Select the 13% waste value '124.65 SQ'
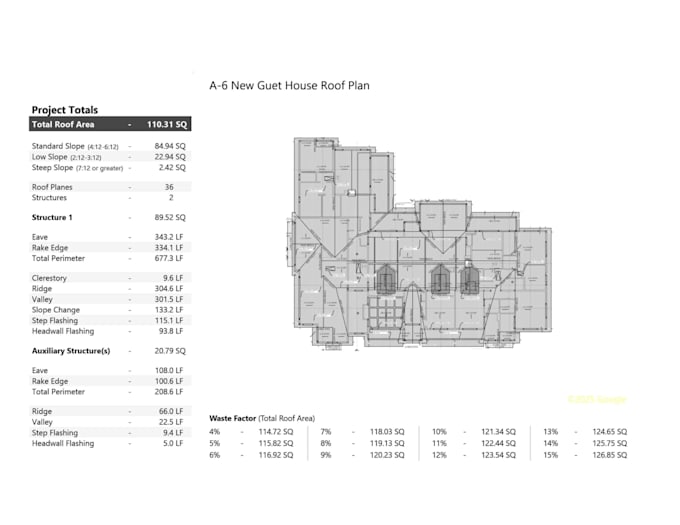The width and height of the screenshot is (680, 525). 610,432
